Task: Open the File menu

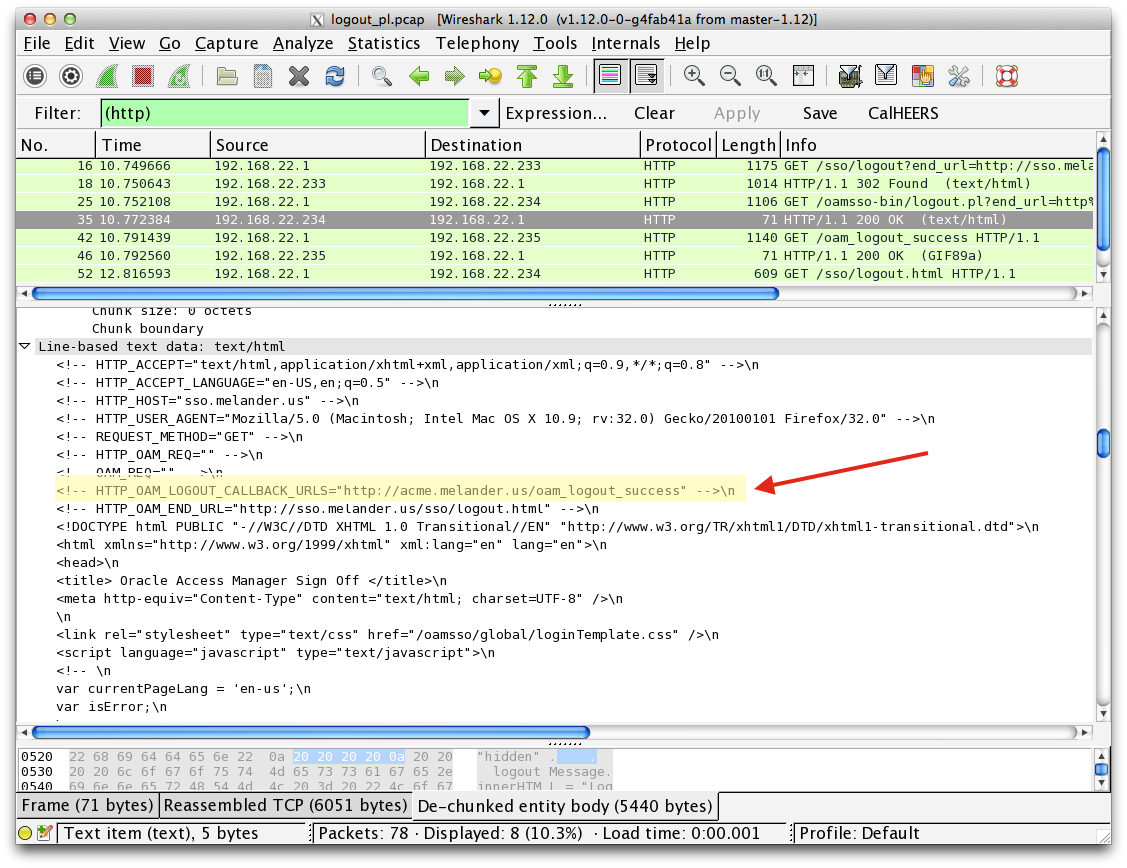Action: [37, 43]
